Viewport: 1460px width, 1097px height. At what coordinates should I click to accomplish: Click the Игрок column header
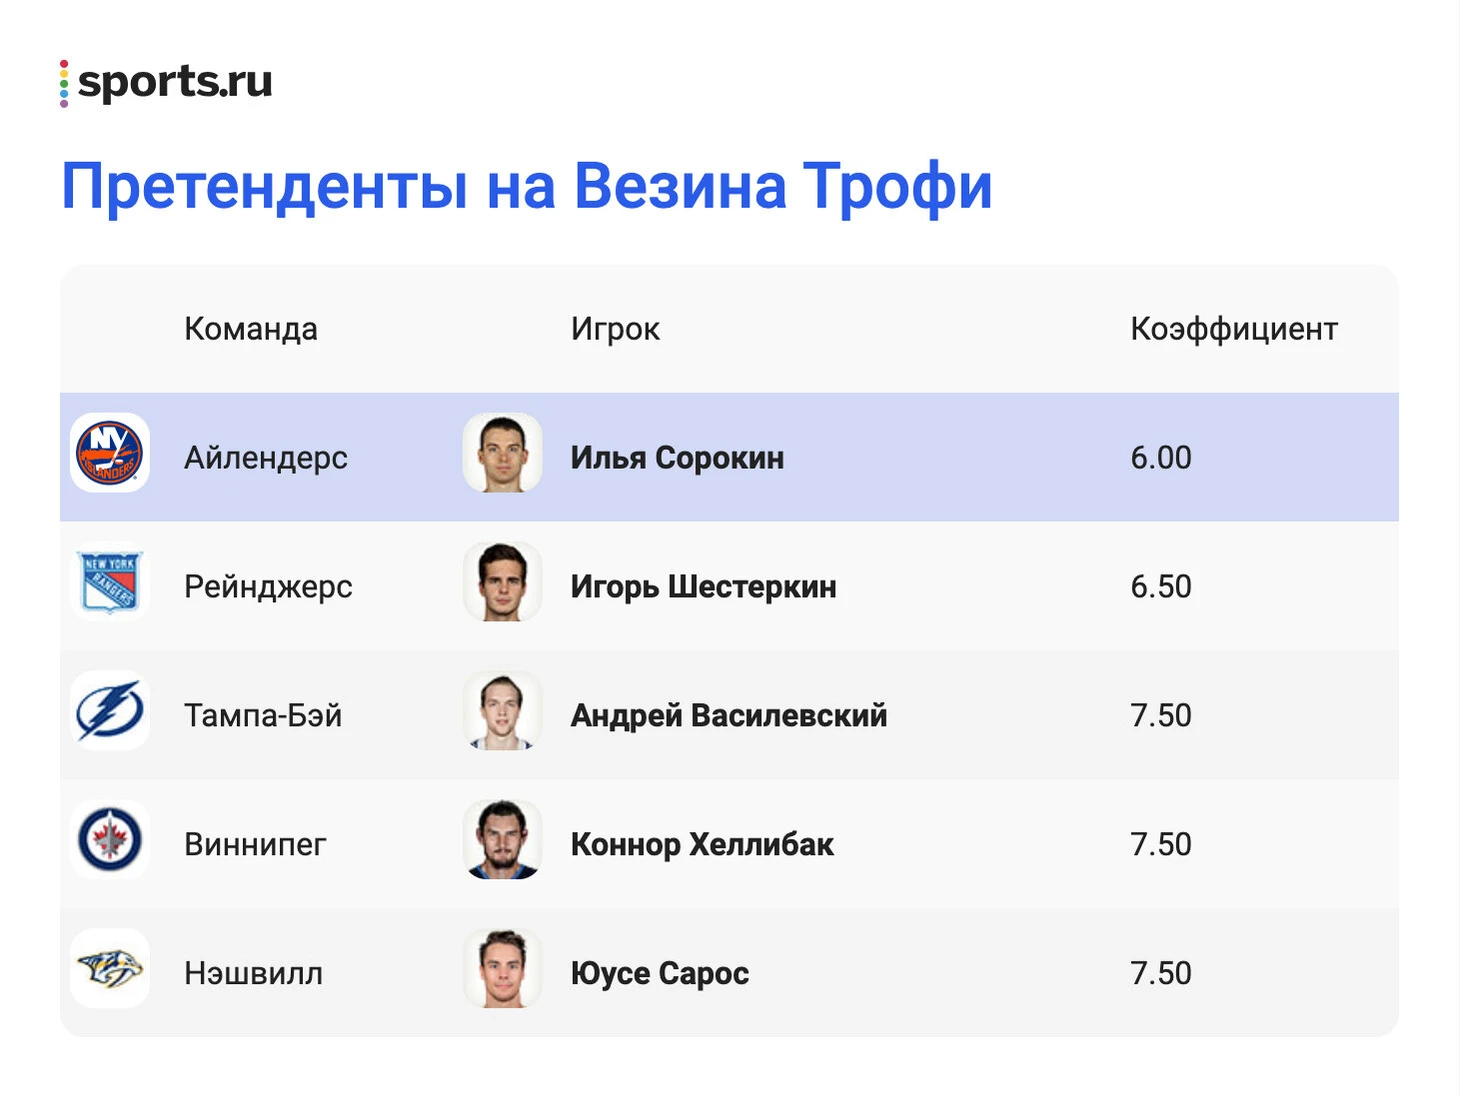[615, 329]
